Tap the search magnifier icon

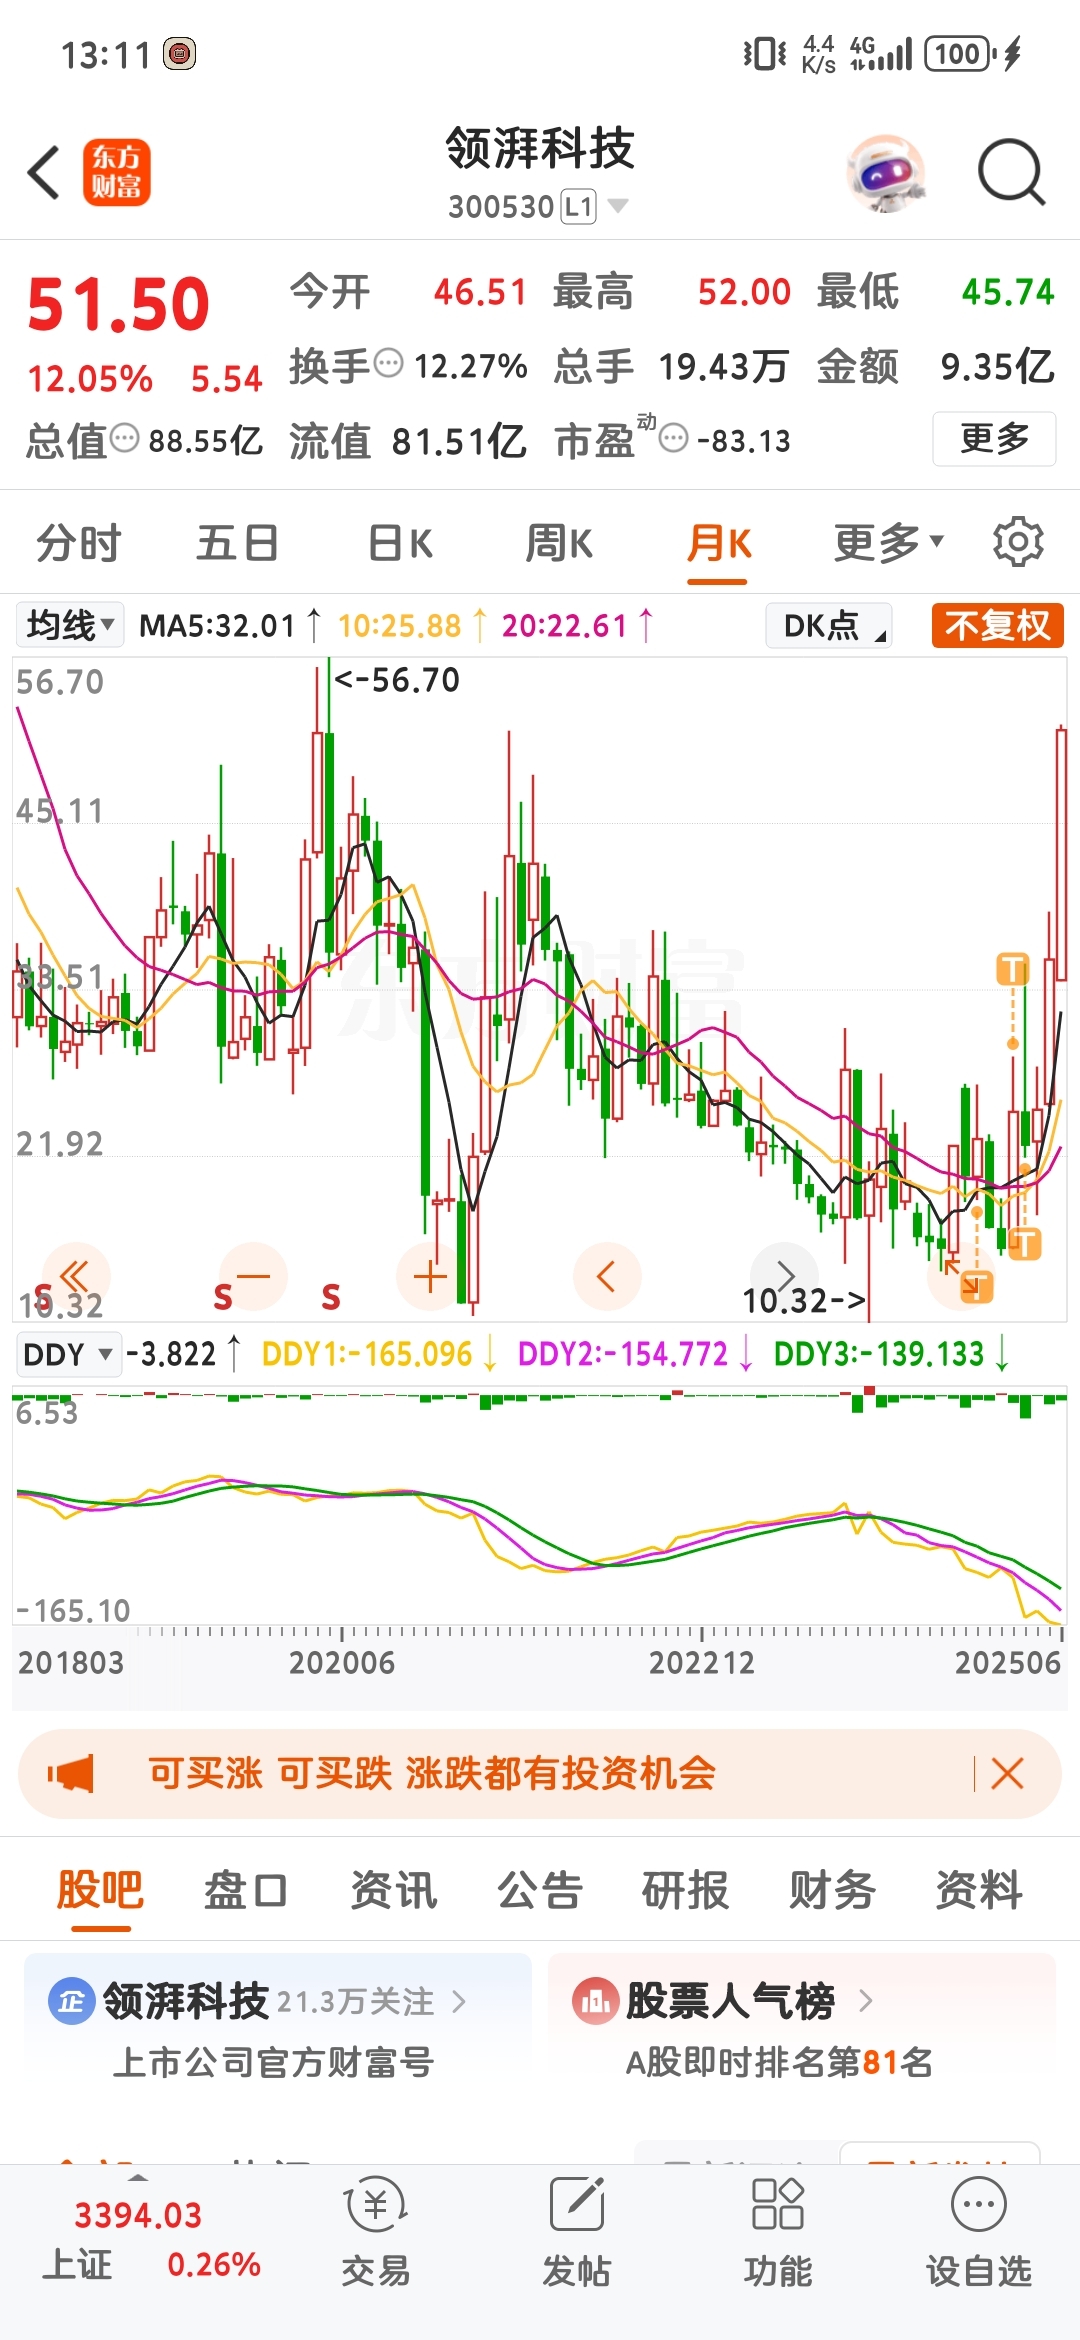tap(1011, 172)
